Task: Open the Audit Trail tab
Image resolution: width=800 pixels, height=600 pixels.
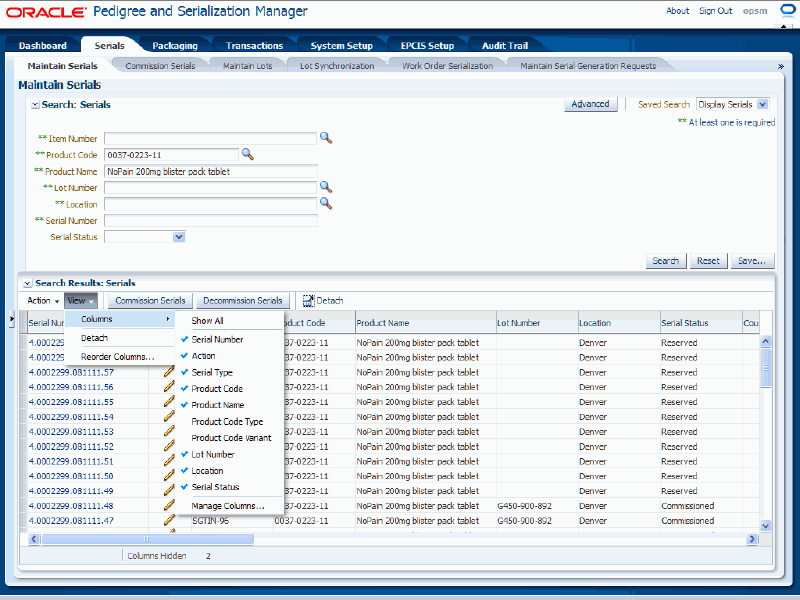Action: pyautogui.click(x=505, y=45)
